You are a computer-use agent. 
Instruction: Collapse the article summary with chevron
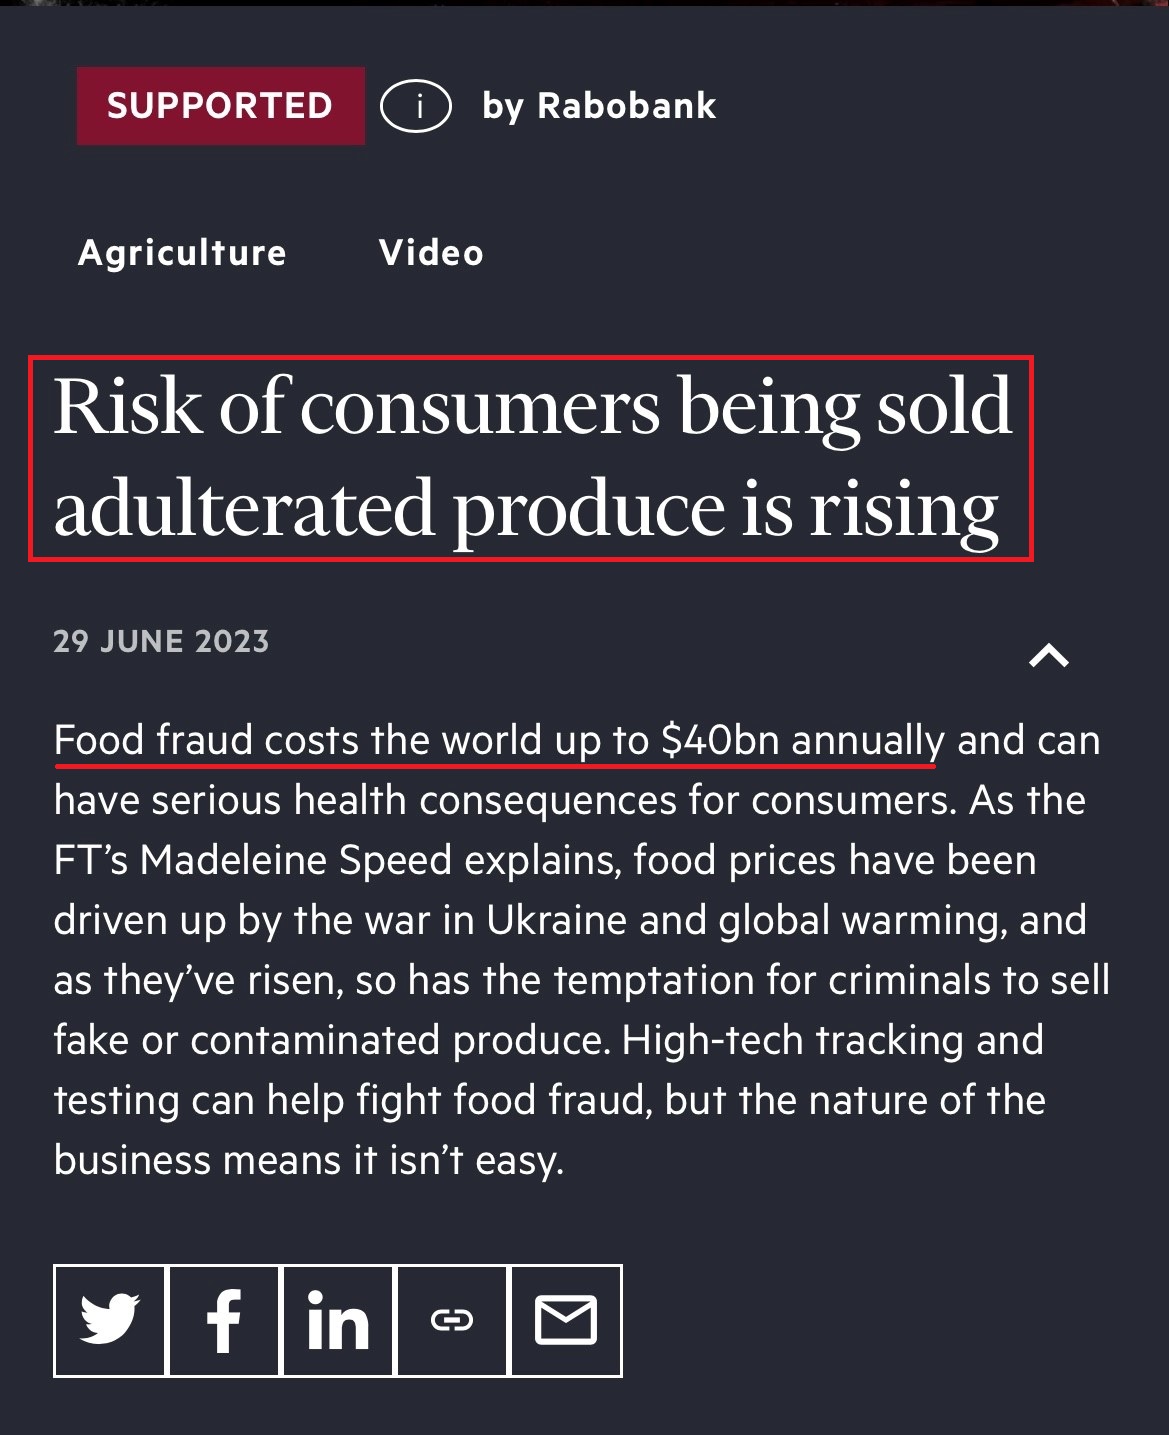click(1049, 656)
